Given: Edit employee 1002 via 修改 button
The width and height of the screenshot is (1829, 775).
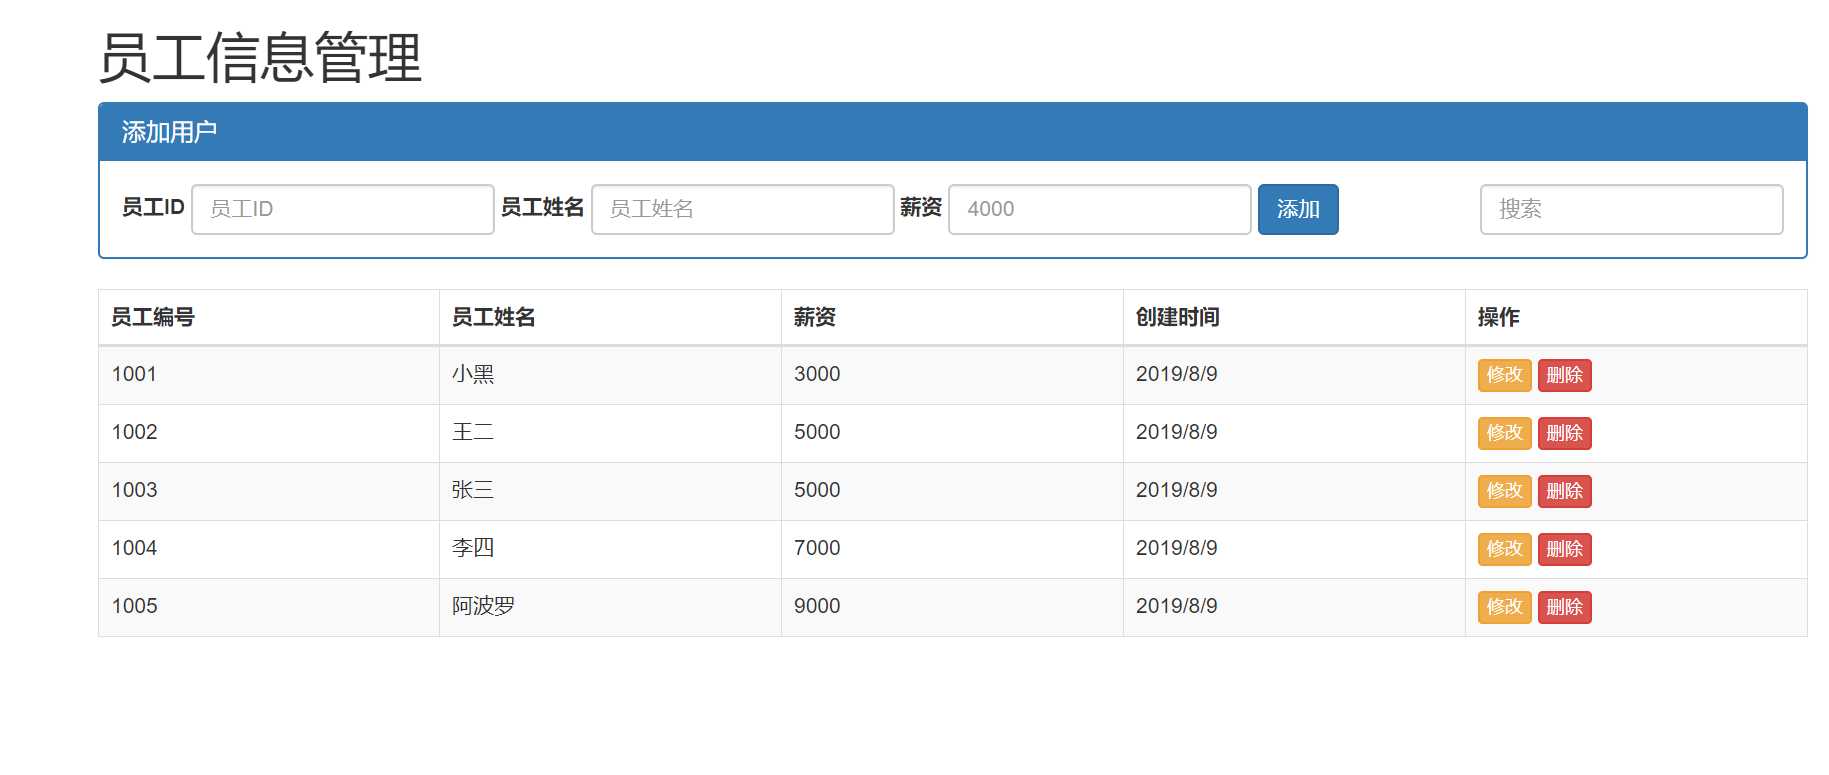Looking at the screenshot, I should (x=1505, y=433).
